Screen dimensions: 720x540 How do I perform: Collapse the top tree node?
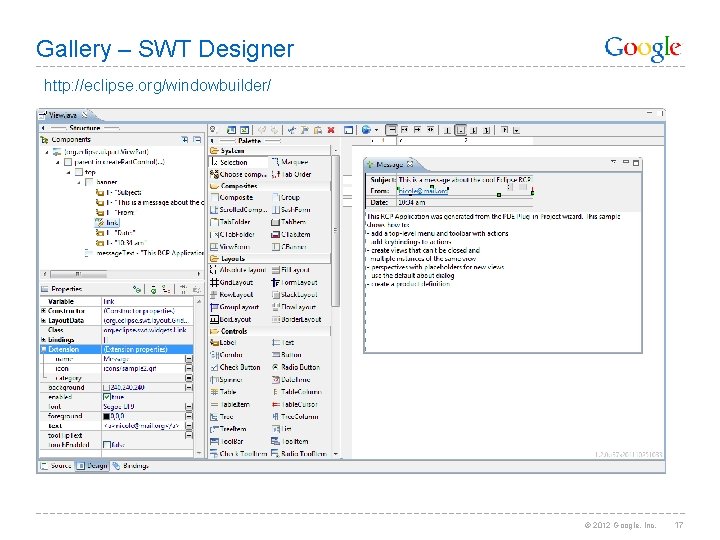[x=69, y=173]
